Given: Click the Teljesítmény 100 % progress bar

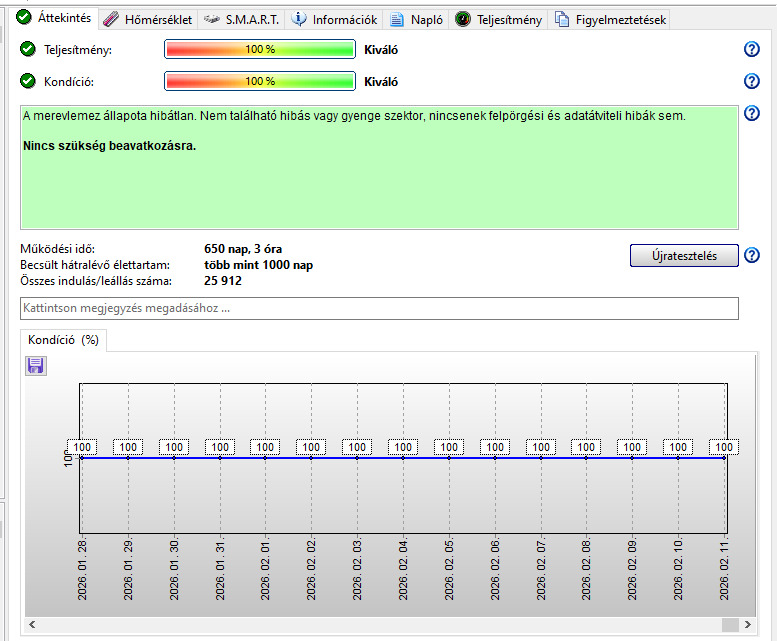Looking at the screenshot, I should 260,49.
